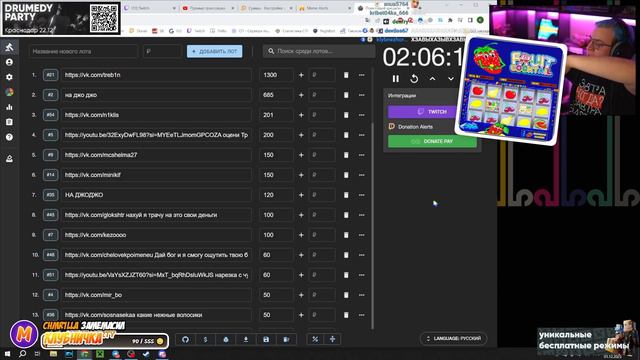Open more options for https://vk.com/treb1n lot
This screenshot has width=640, height=360.
362,75
